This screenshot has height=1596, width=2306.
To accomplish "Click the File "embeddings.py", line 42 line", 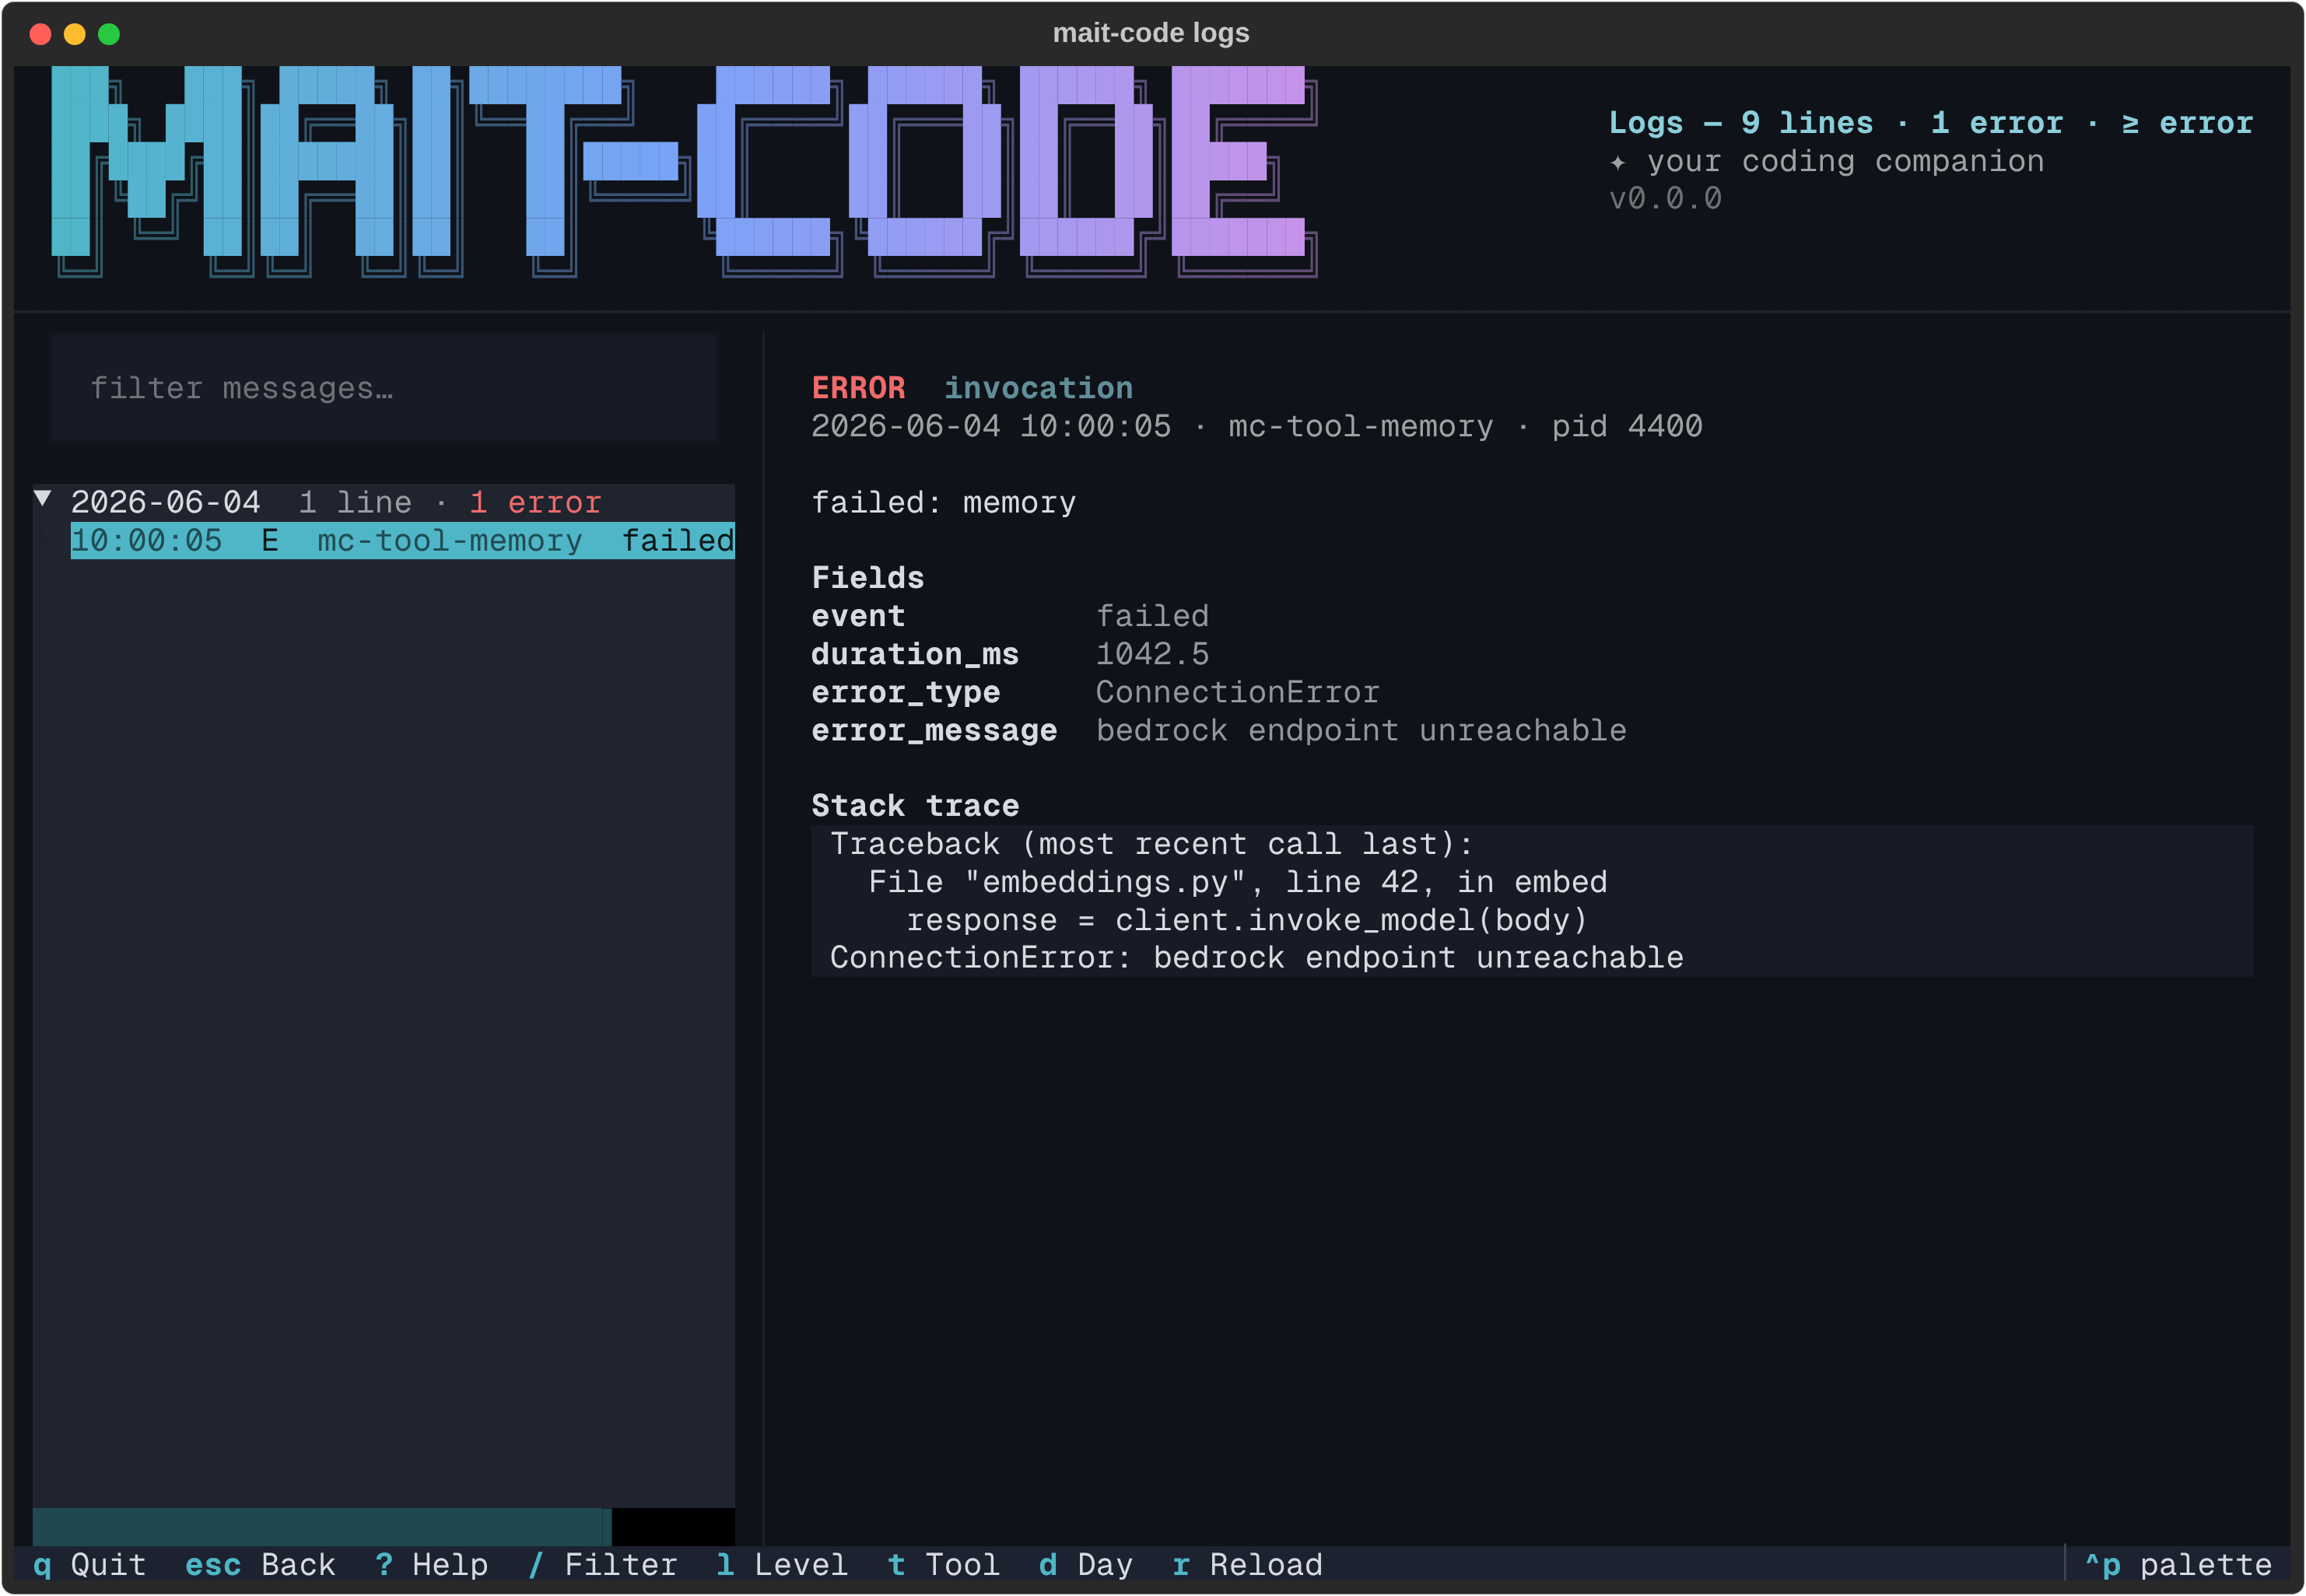I will pyautogui.click(x=1237, y=882).
